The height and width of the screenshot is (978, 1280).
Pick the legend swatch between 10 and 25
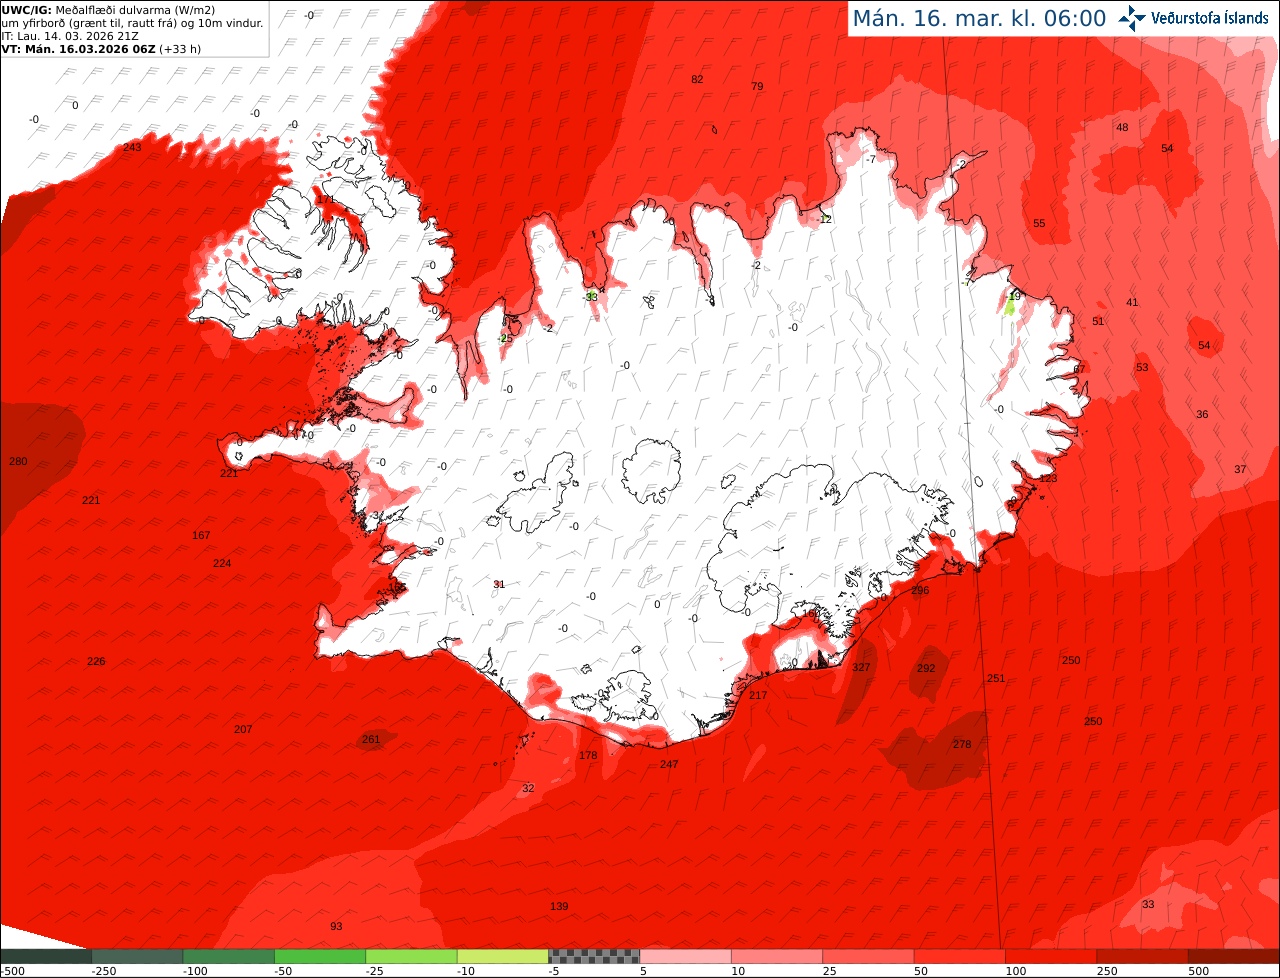[x=776, y=956]
